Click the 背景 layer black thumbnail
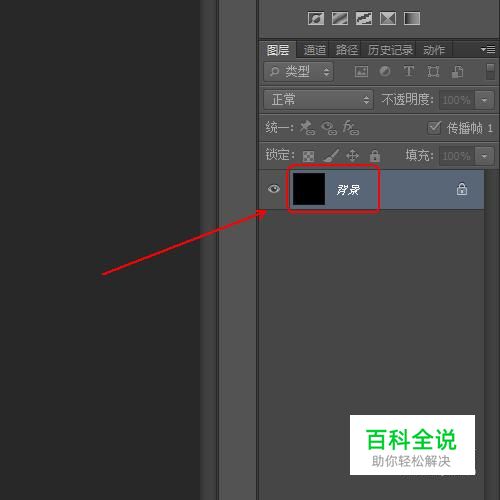 tap(309, 189)
